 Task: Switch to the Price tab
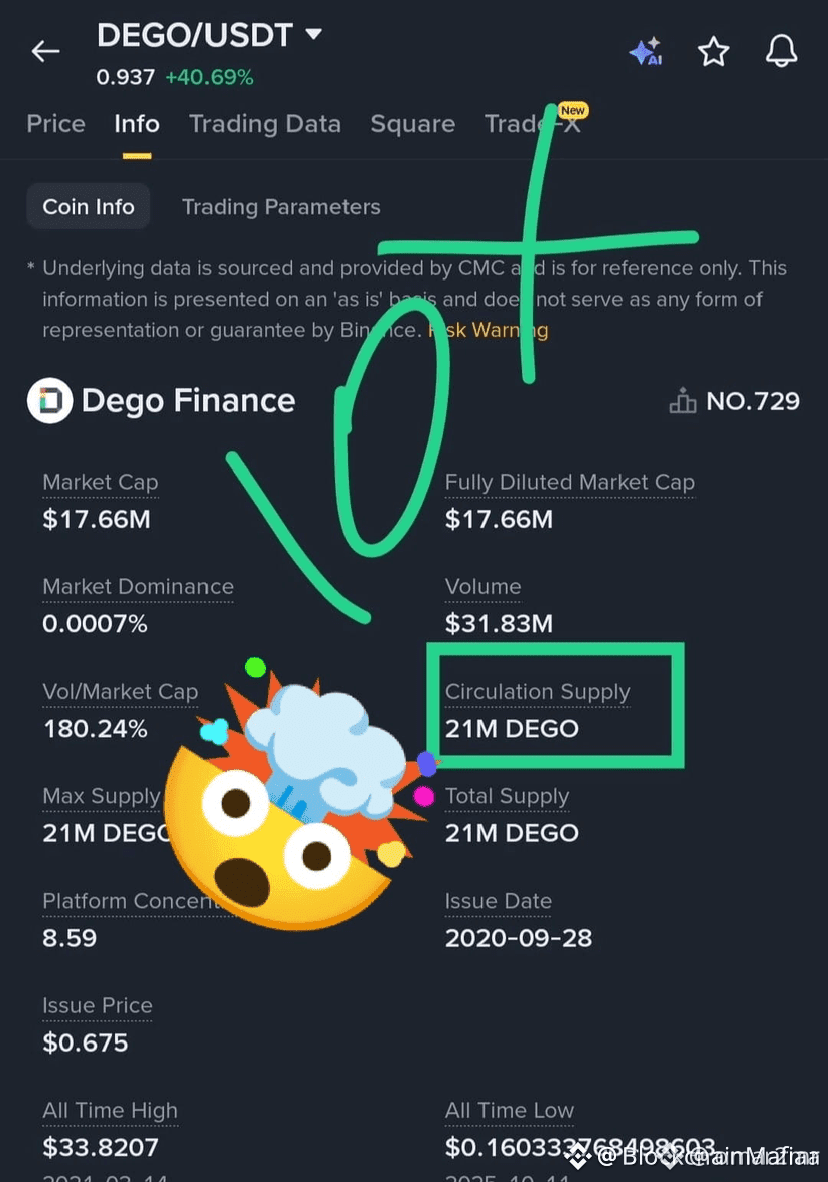(56, 124)
